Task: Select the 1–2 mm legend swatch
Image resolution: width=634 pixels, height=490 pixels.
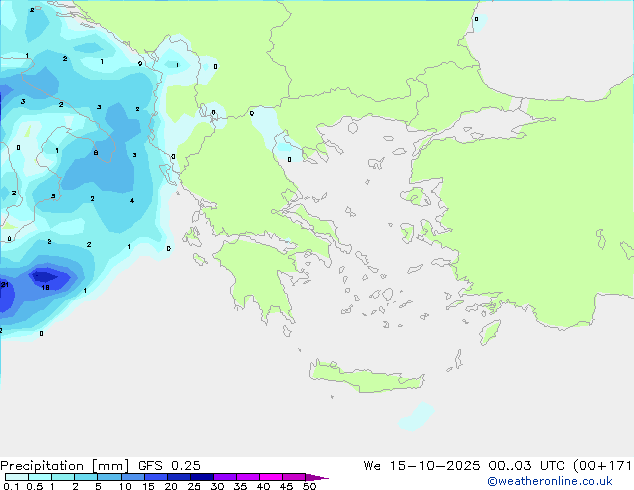Action: (63, 477)
